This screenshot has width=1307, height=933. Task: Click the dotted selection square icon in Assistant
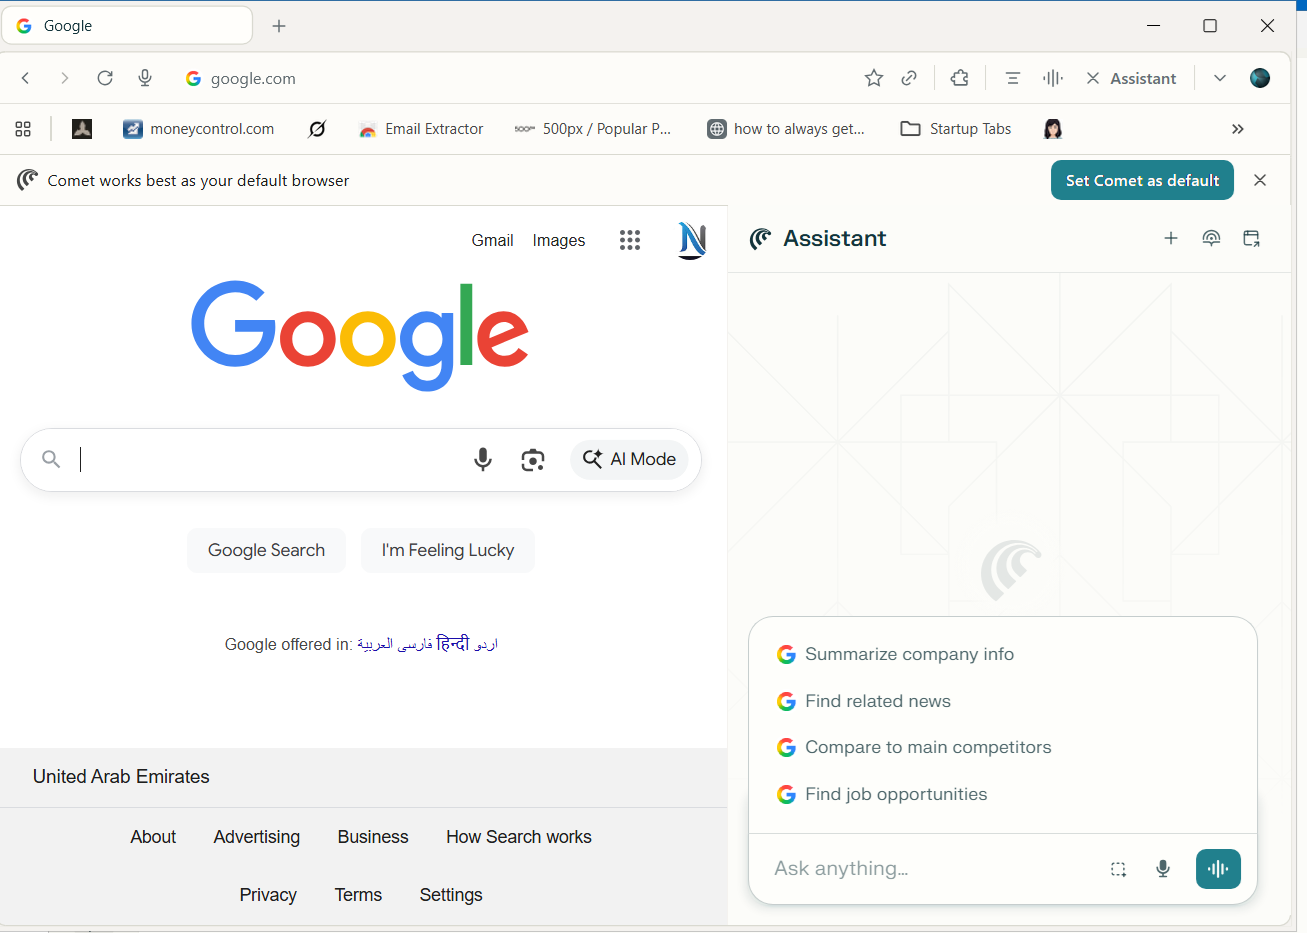pyautogui.click(x=1119, y=869)
